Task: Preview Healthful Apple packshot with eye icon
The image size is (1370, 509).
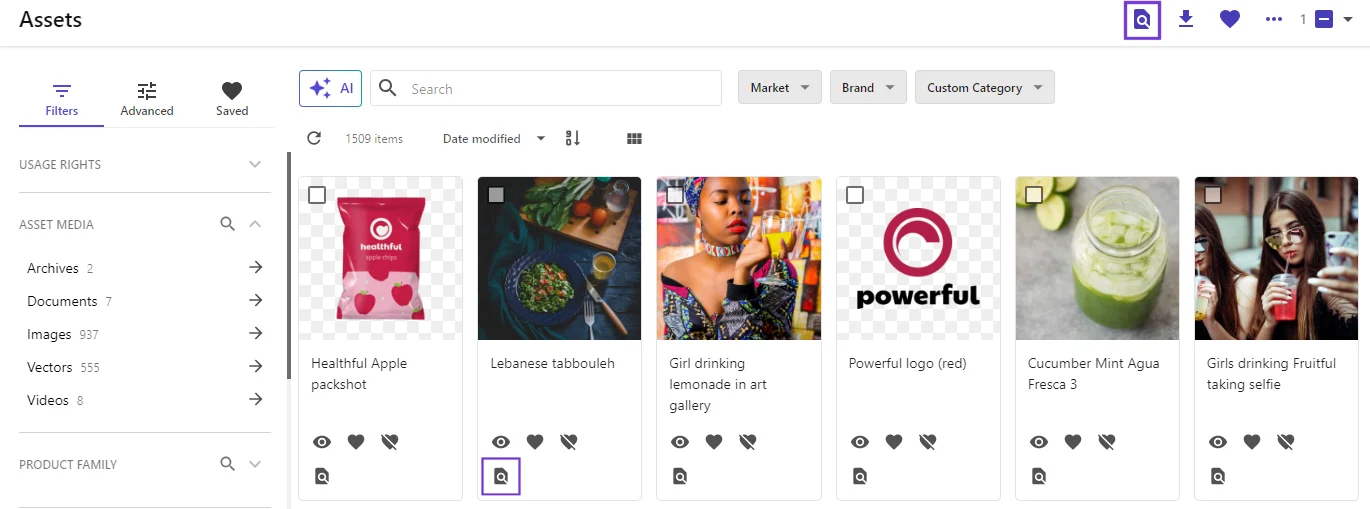Action: (322, 441)
